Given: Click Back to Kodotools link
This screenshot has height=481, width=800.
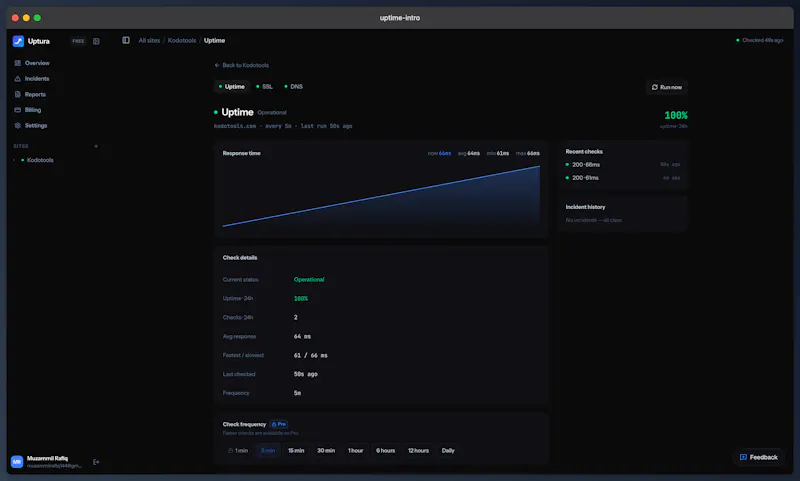Looking at the screenshot, I should pyautogui.click(x=242, y=65).
